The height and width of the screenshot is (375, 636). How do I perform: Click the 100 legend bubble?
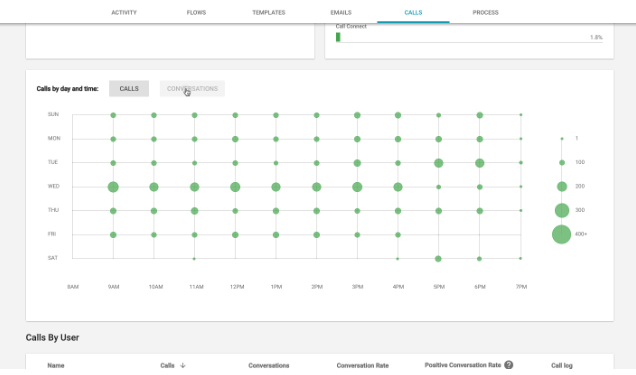[562, 163]
